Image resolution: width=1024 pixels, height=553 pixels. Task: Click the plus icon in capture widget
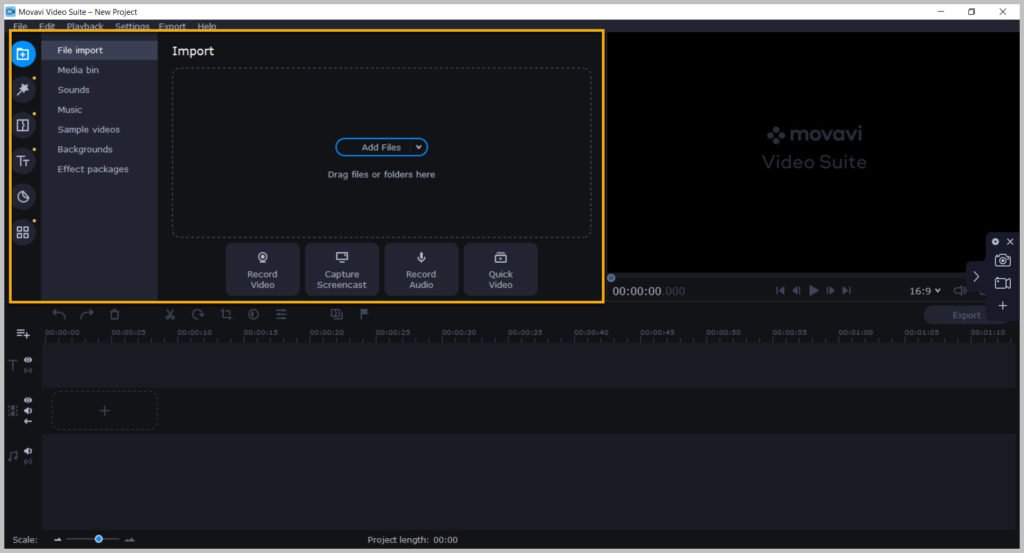pos(1002,306)
